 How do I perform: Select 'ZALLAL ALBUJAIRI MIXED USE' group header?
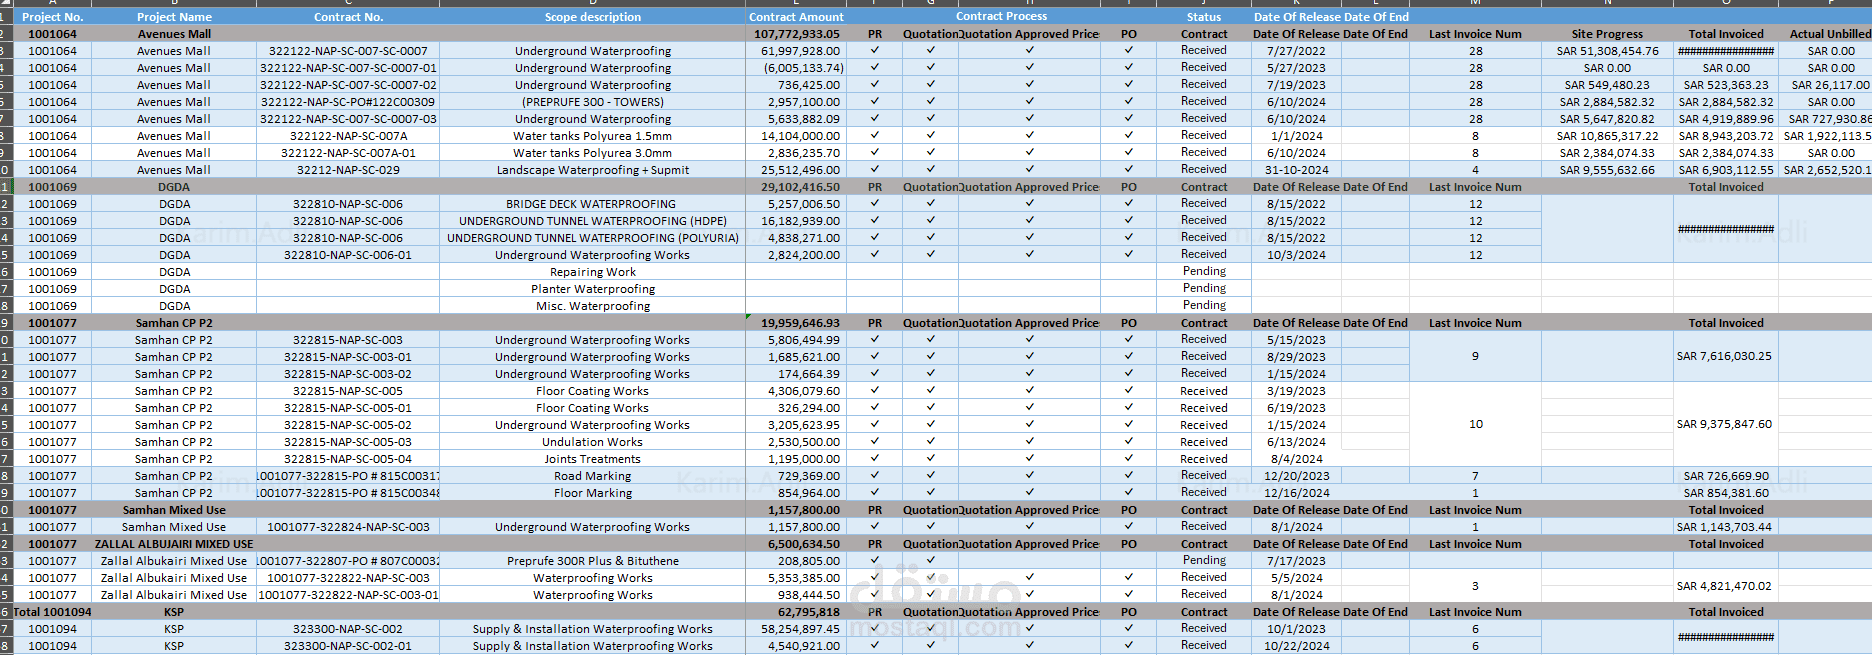(x=174, y=544)
